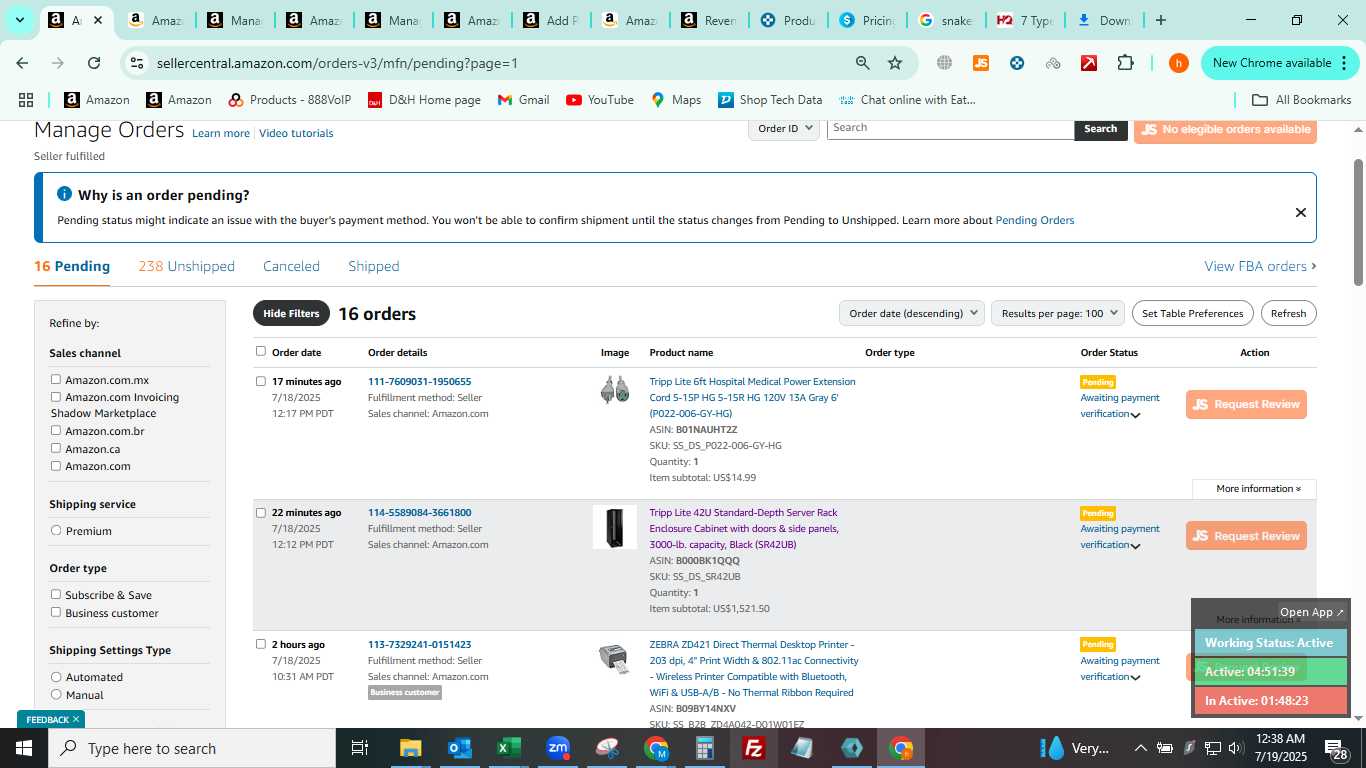1366x768 pixels.
Task: Open the profile avatar icon
Action: click(x=1179, y=63)
